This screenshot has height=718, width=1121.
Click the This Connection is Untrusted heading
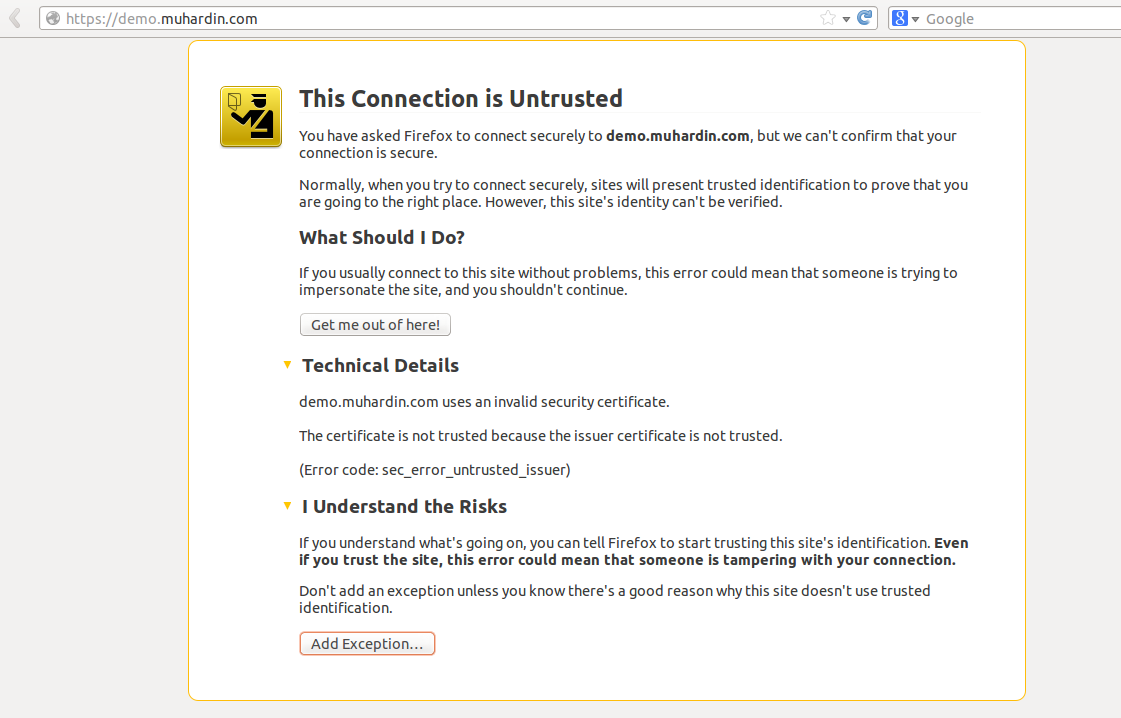(461, 98)
